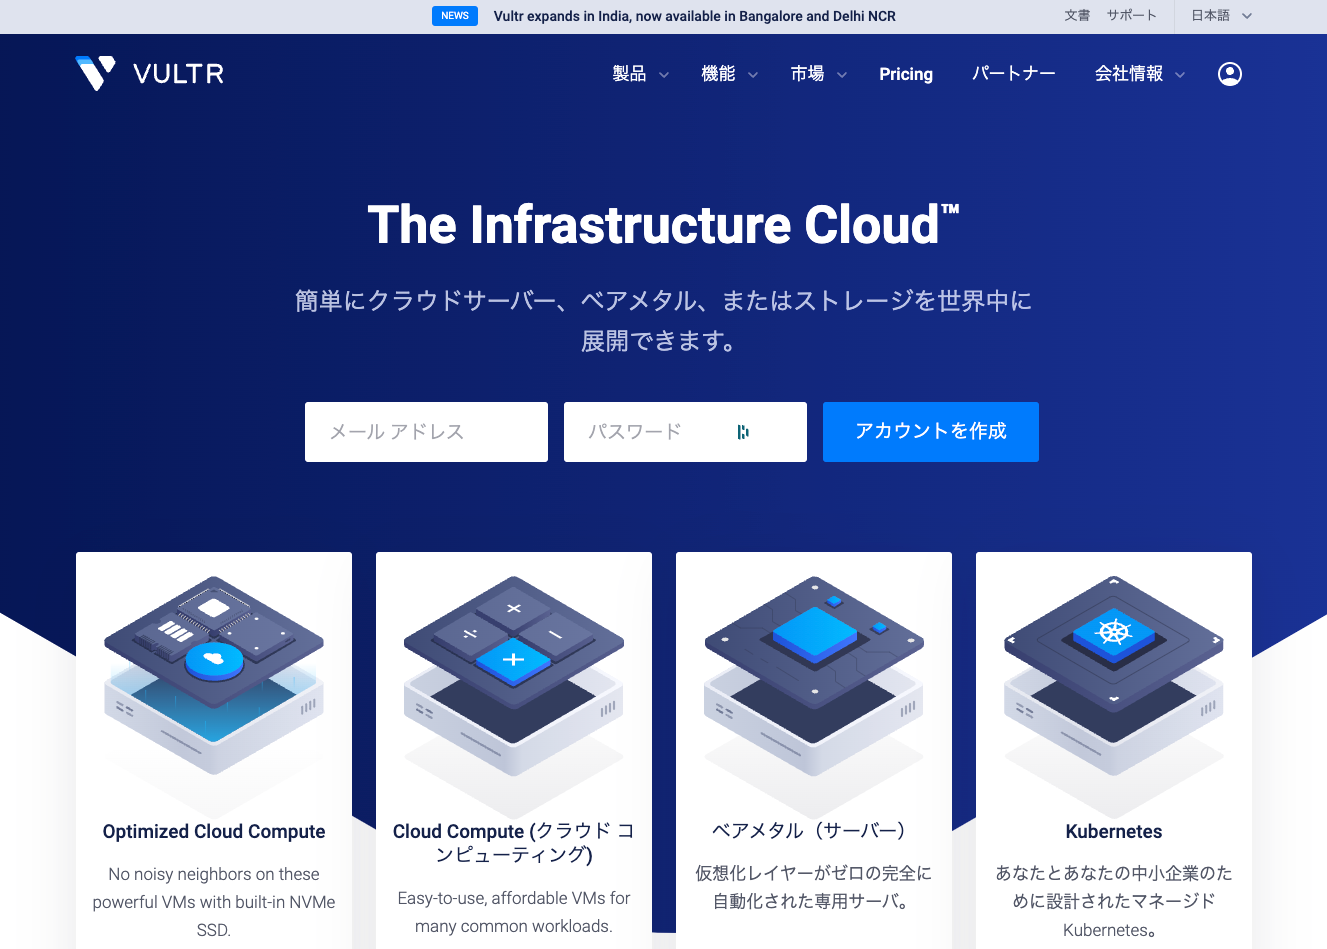Image resolution: width=1327 pixels, height=949 pixels.
Task: Open the パートナー menu item
Action: 1013,73
